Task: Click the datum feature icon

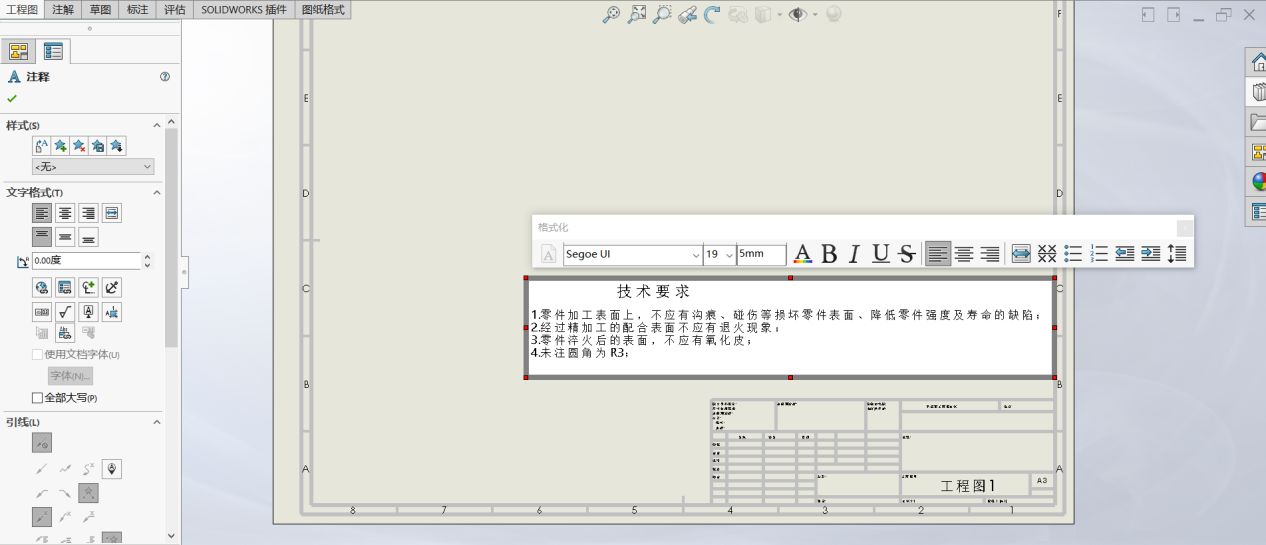Action: coord(89,311)
